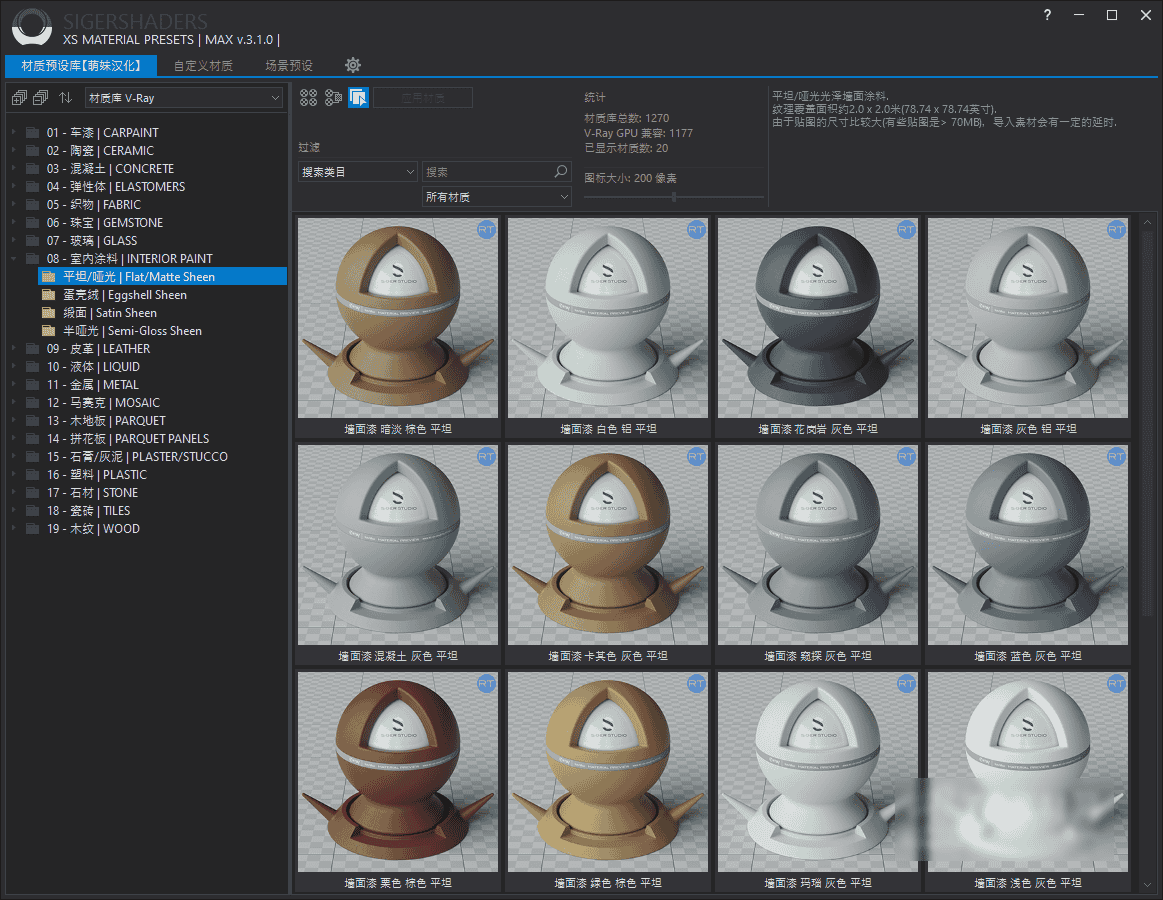This screenshot has width=1163, height=900.
Task: Expand the 17 - 石材 STONE folder arrow
Action: pyautogui.click(x=14, y=492)
